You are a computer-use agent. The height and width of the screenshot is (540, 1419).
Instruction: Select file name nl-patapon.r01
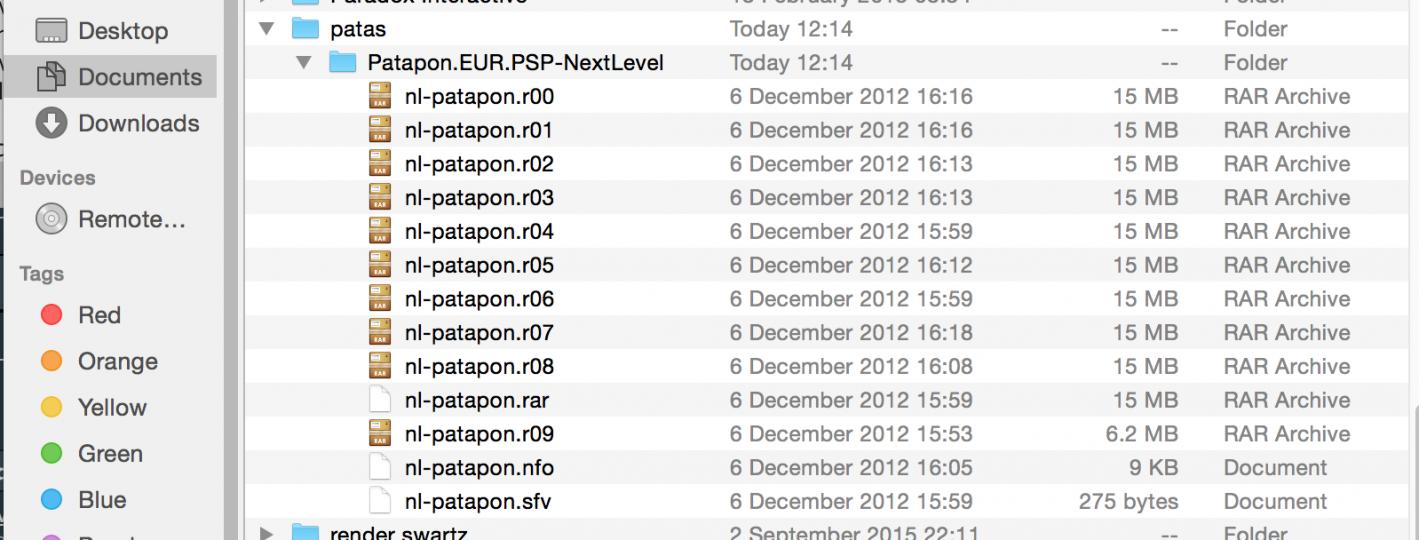tap(478, 130)
